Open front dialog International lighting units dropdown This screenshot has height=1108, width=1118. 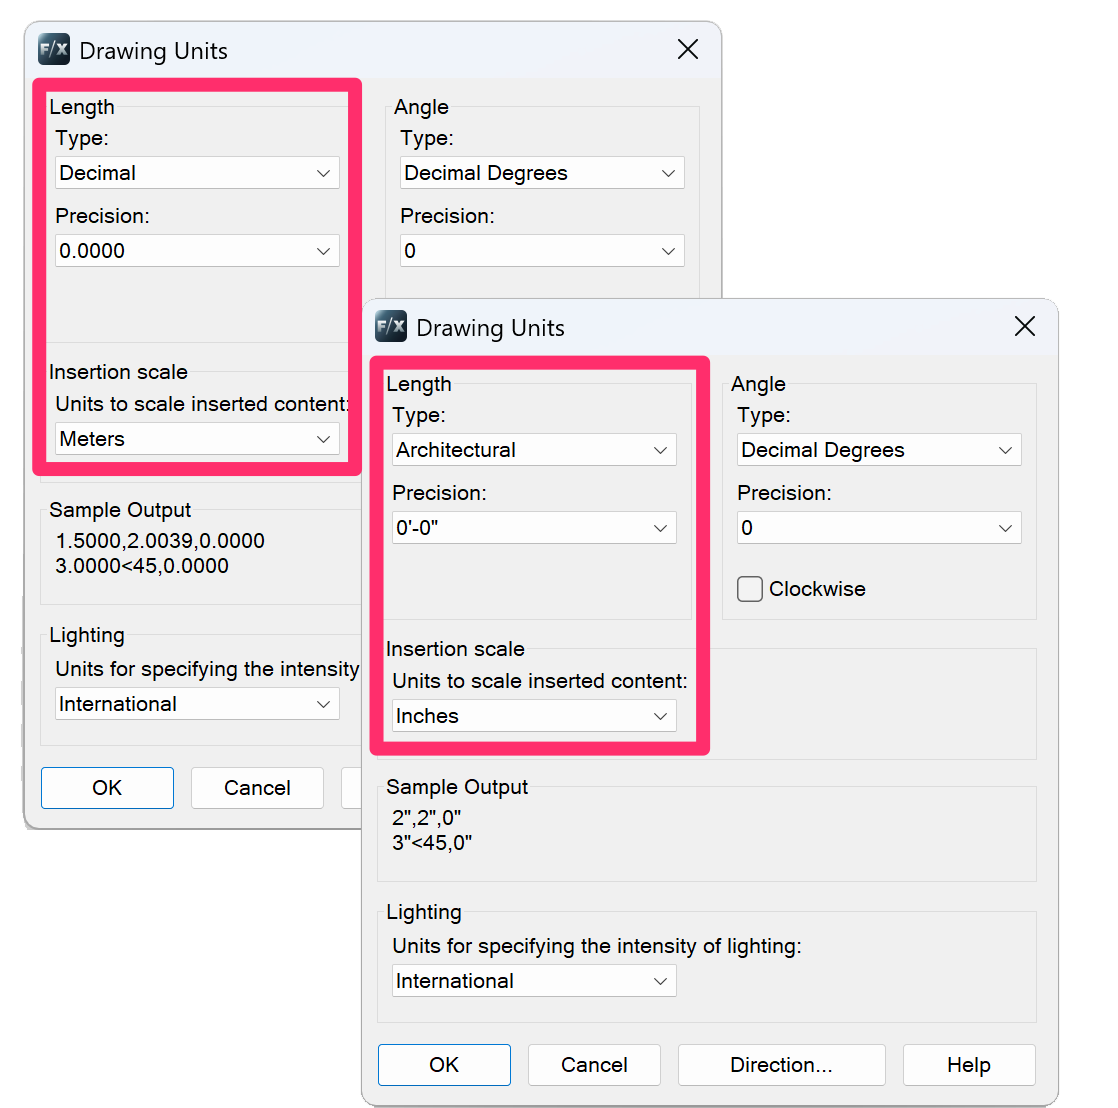(x=534, y=981)
